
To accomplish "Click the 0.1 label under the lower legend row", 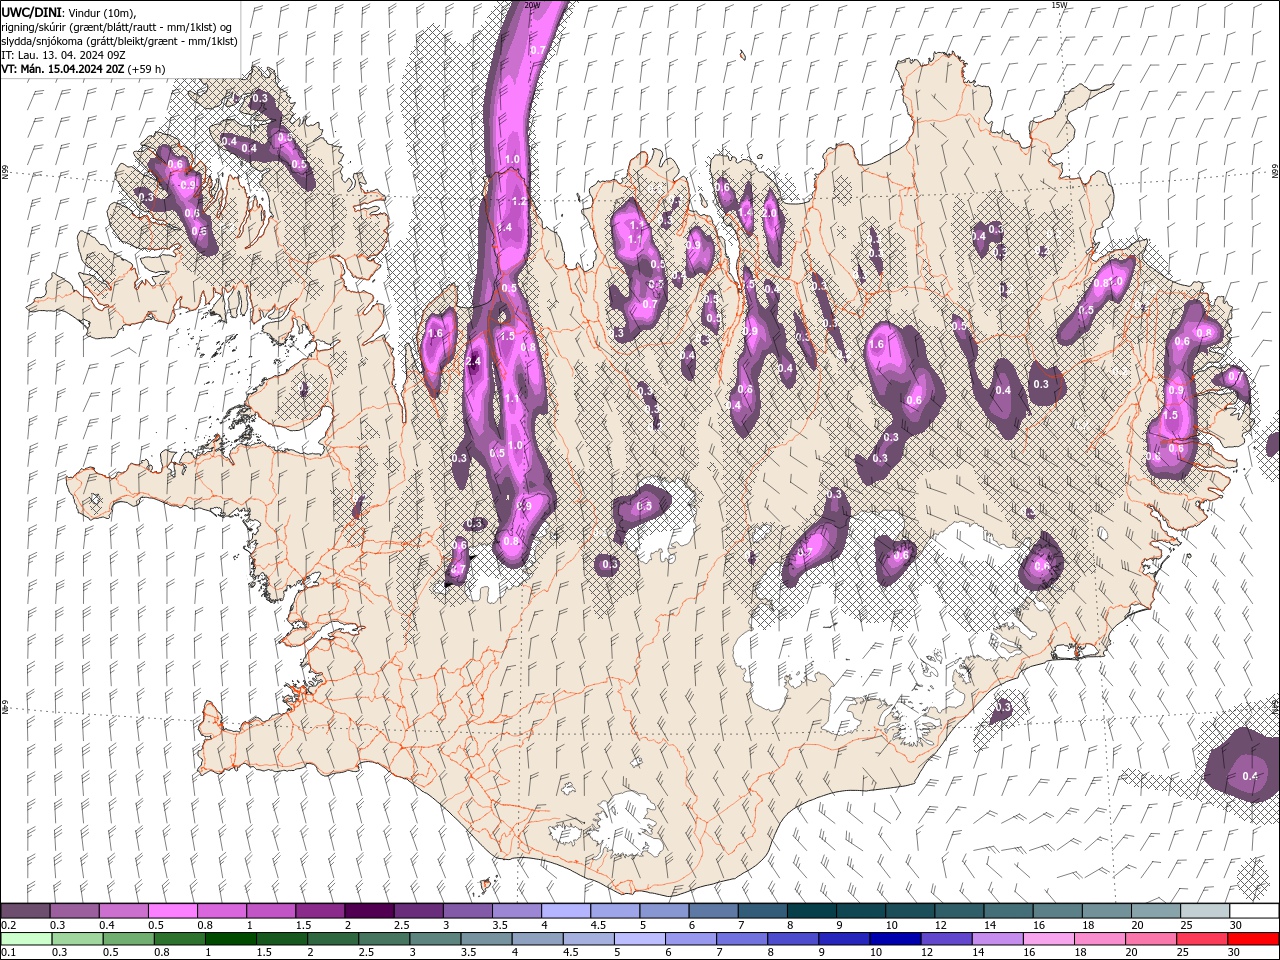I will tap(8, 952).
